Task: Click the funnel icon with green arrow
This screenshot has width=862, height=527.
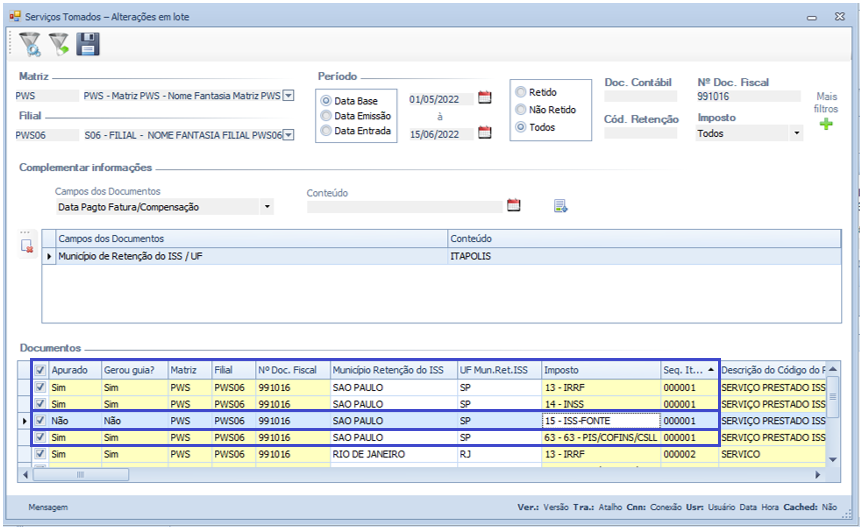Action: (59, 43)
